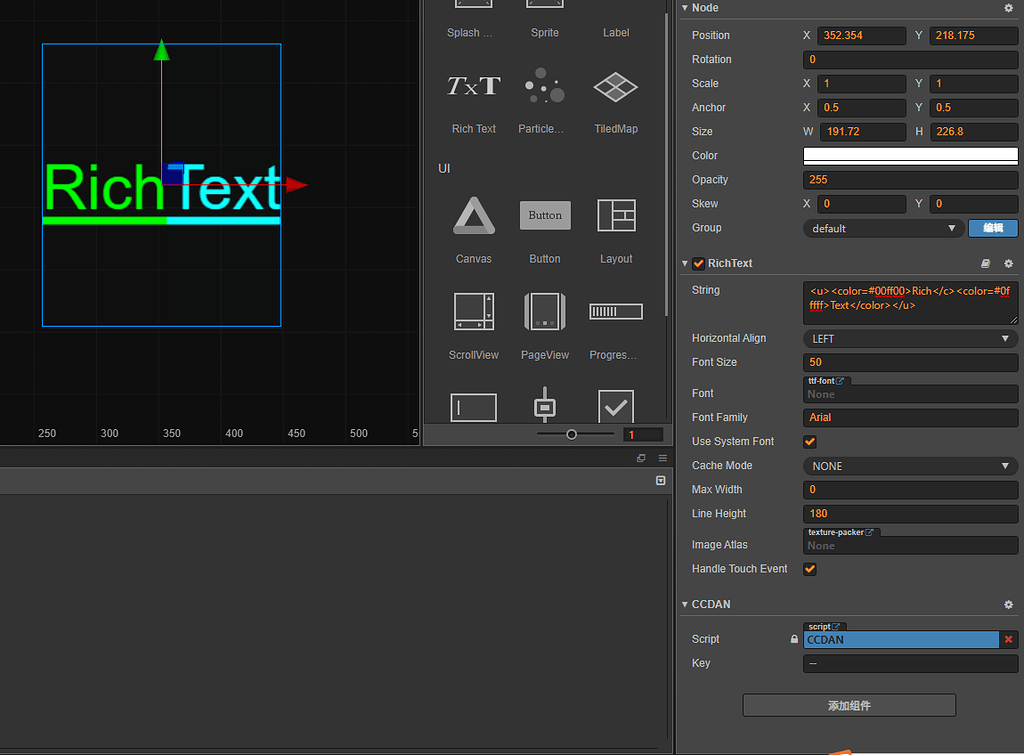Select the Sprite node icon
Image resolution: width=1024 pixels, height=755 pixels.
[x=544, y=5]
